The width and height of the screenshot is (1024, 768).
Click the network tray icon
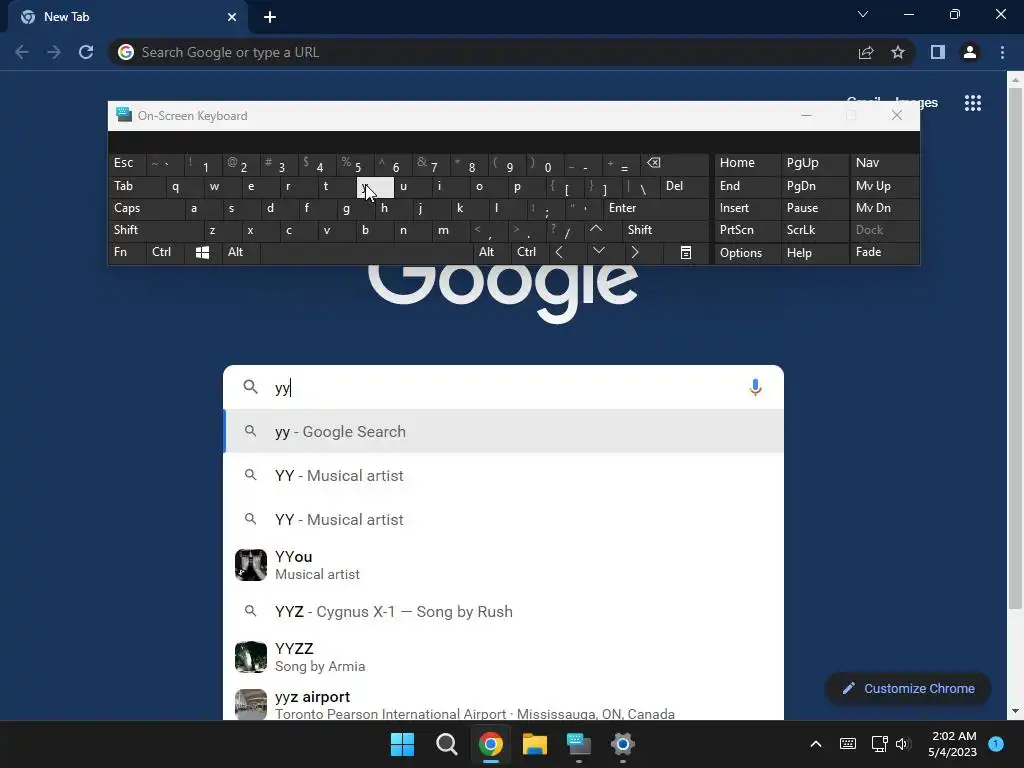click(x=879, y=744)
